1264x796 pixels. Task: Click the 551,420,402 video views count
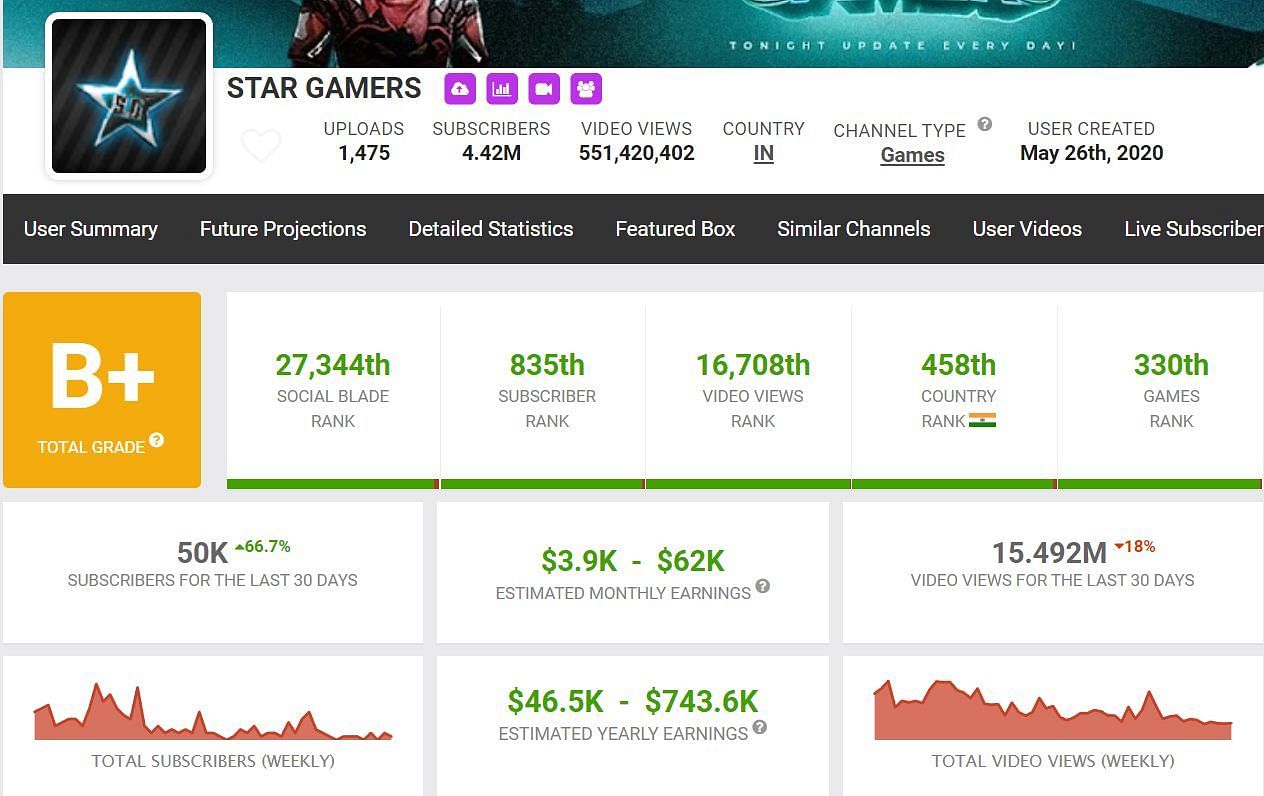click(x=637, y=153)
